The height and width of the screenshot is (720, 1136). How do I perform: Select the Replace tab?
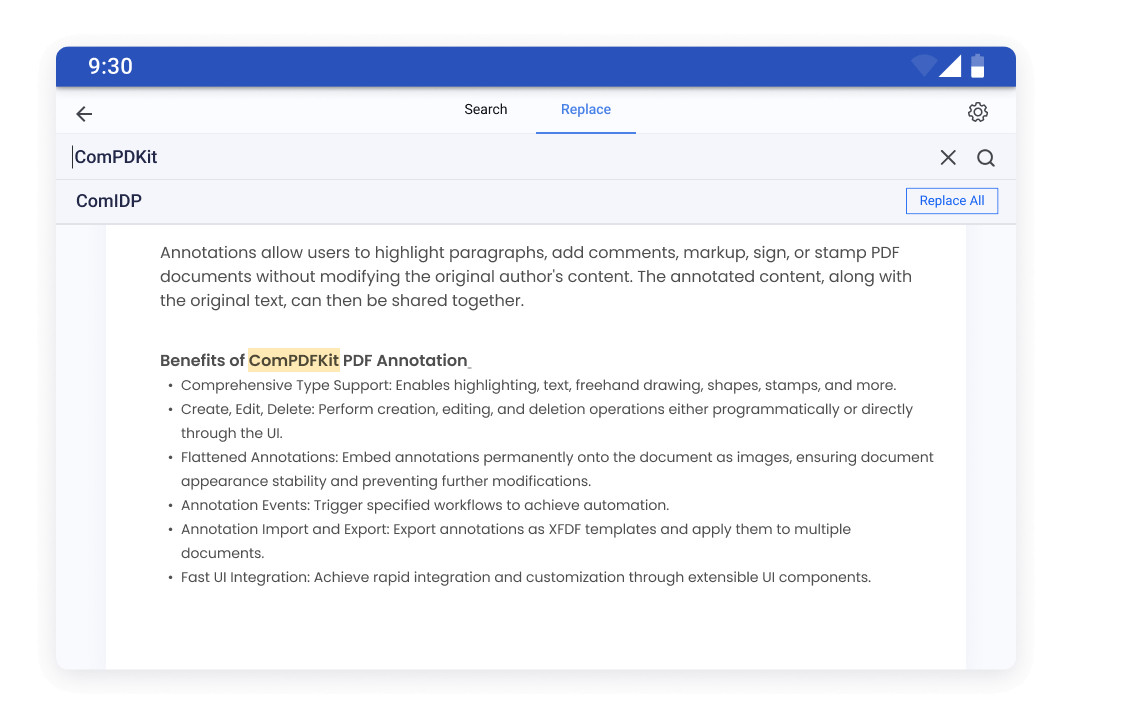(585, 109)
